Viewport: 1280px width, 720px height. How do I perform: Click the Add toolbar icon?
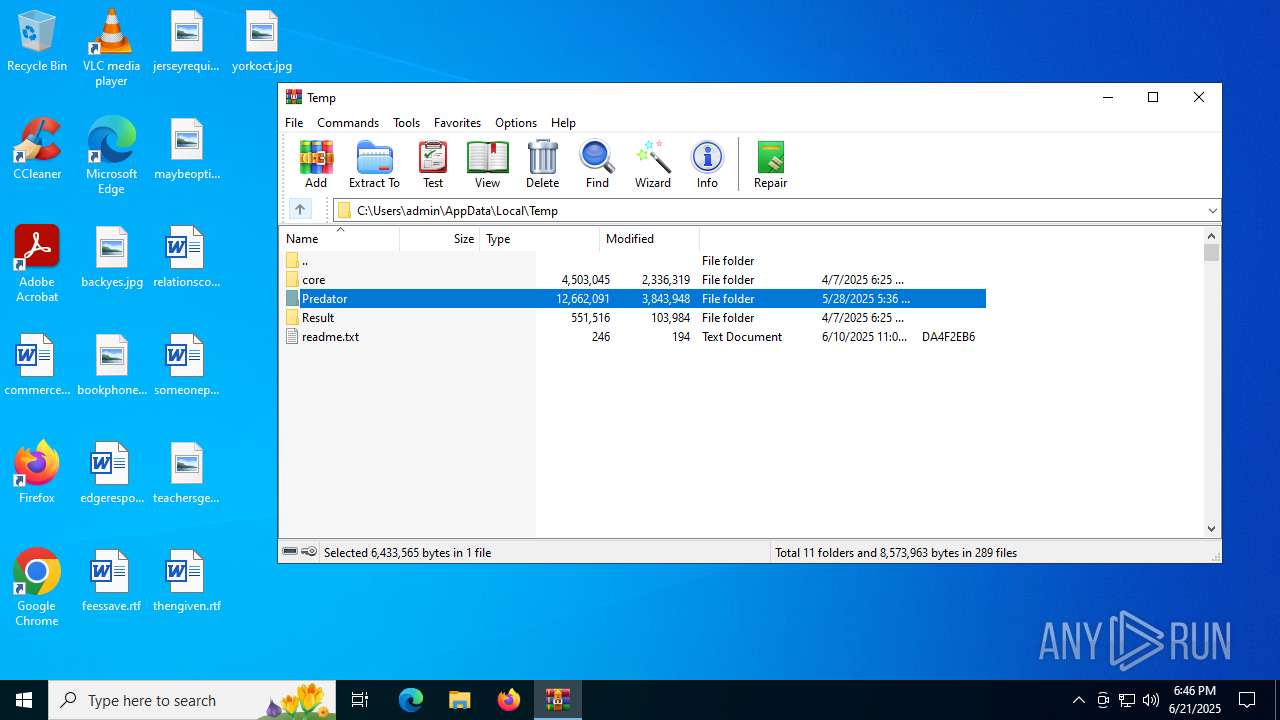[316, 164]
